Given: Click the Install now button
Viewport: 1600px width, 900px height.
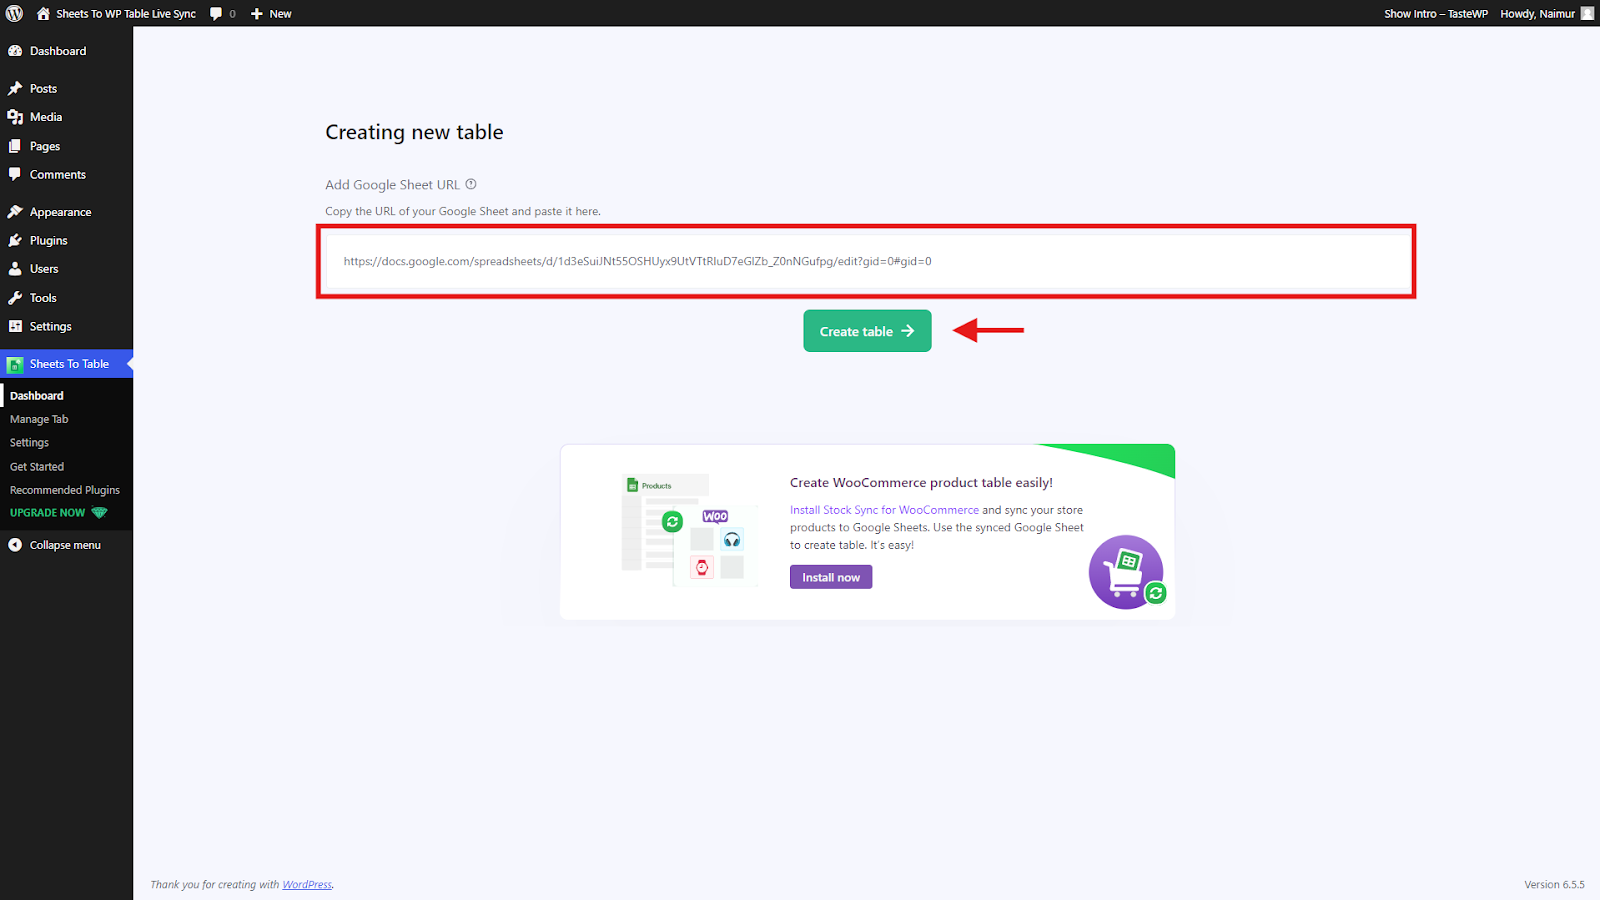Looking at the screenshot, I should click(831, 577).
